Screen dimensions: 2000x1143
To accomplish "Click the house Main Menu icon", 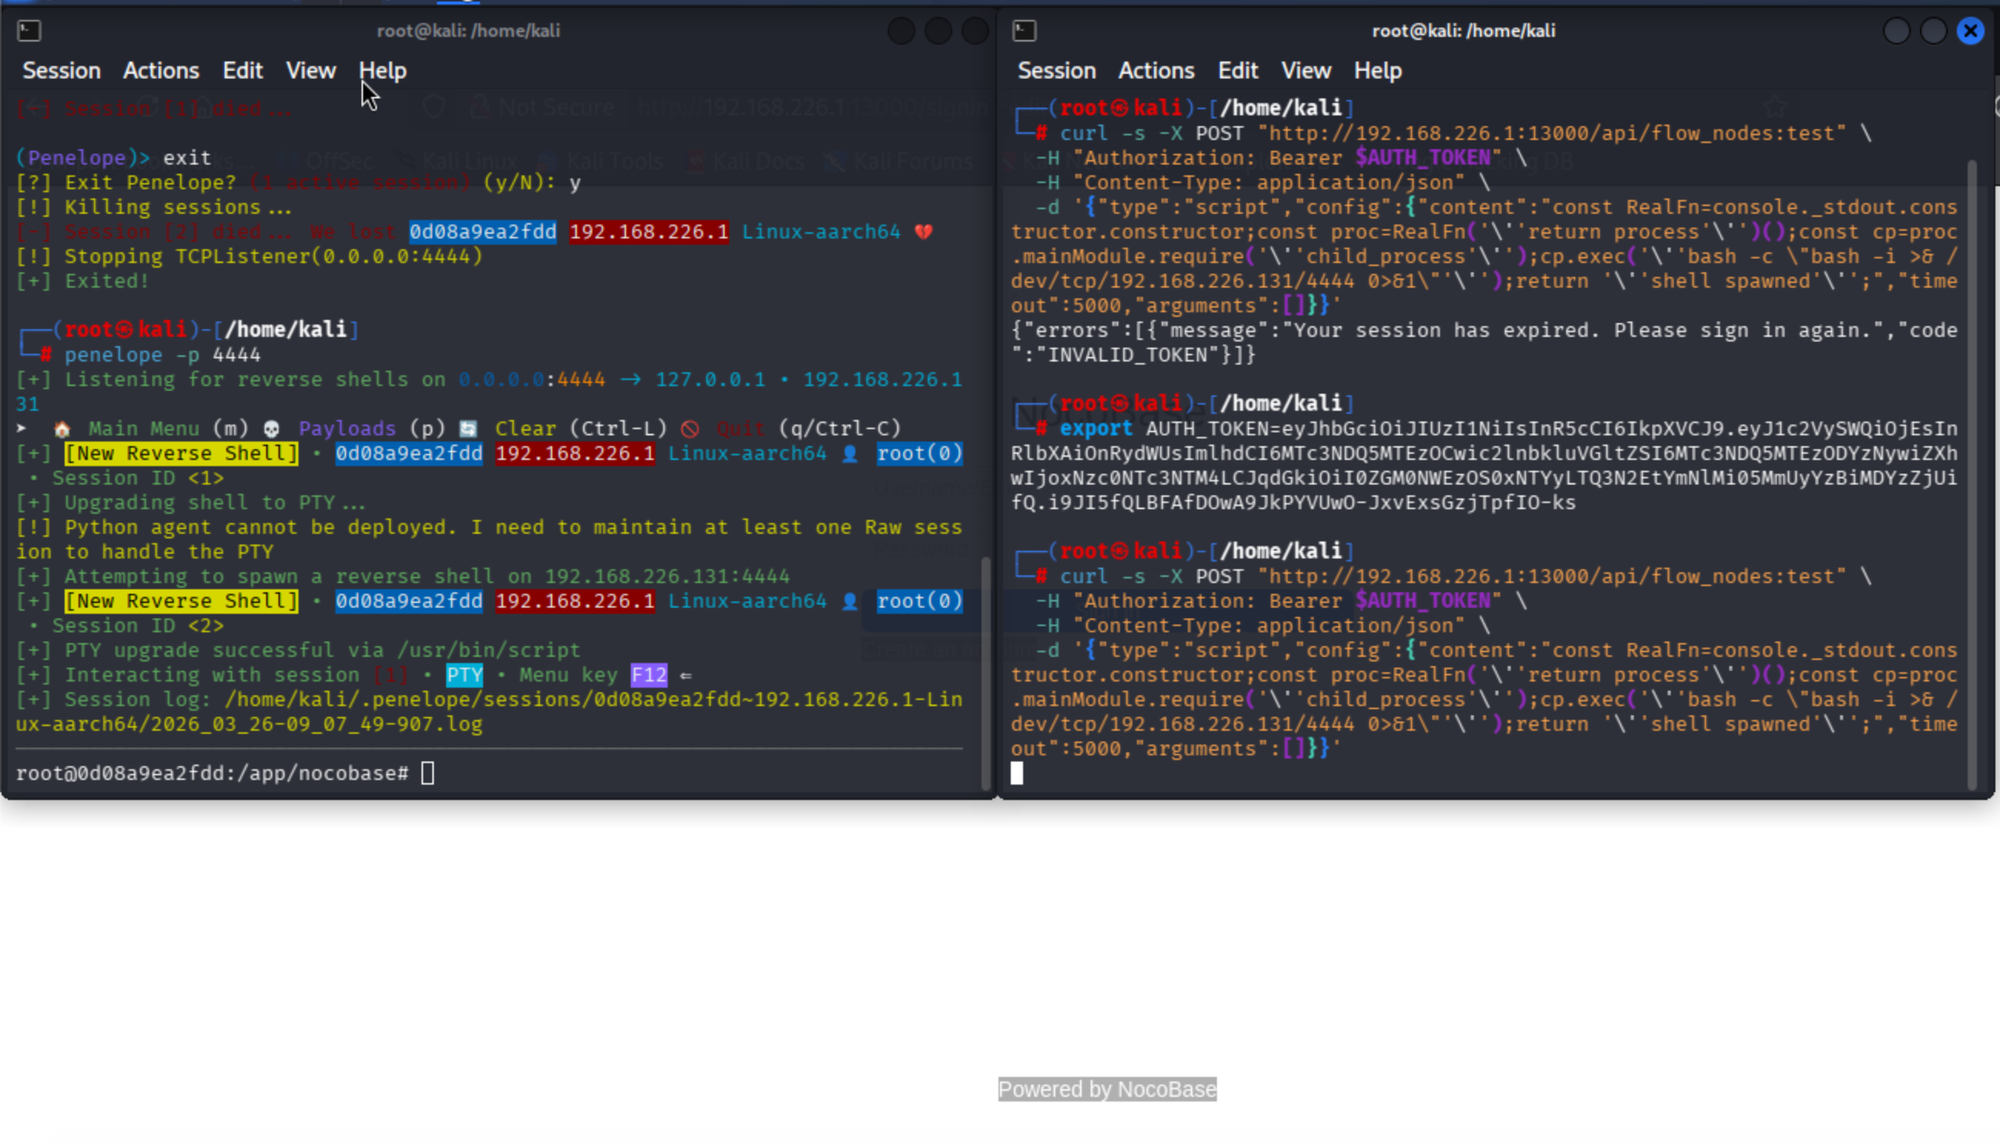I will coord(62,429).
